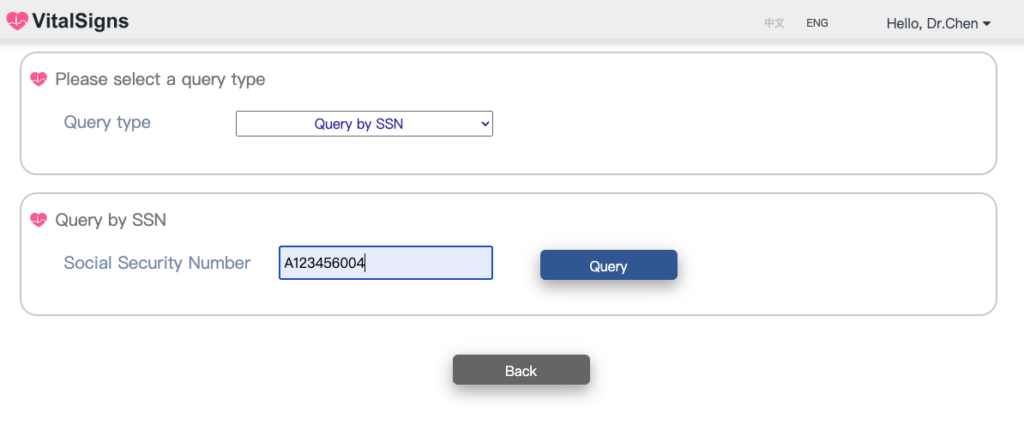Click the gray Back button

tap(521, 370)
